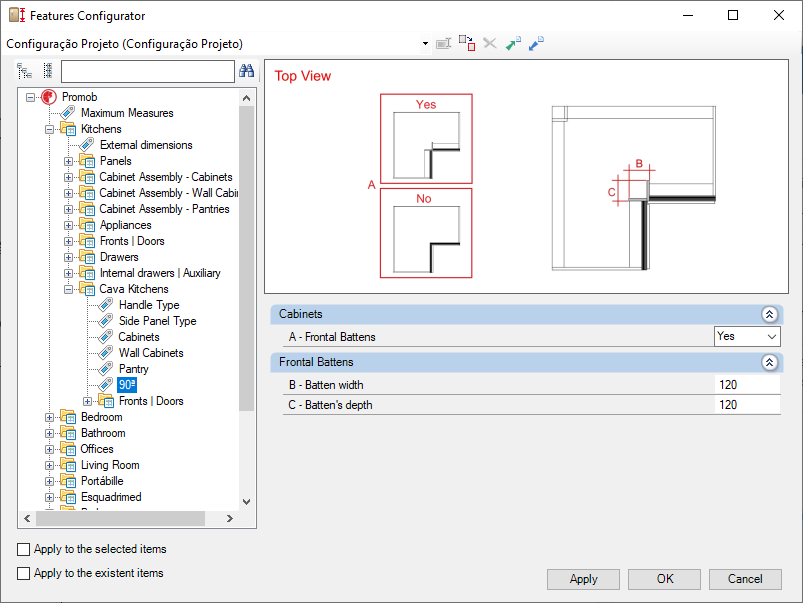Click the expand tree icon beside search field
This screenshot has height=613, width=811.
tap(24, 71)
